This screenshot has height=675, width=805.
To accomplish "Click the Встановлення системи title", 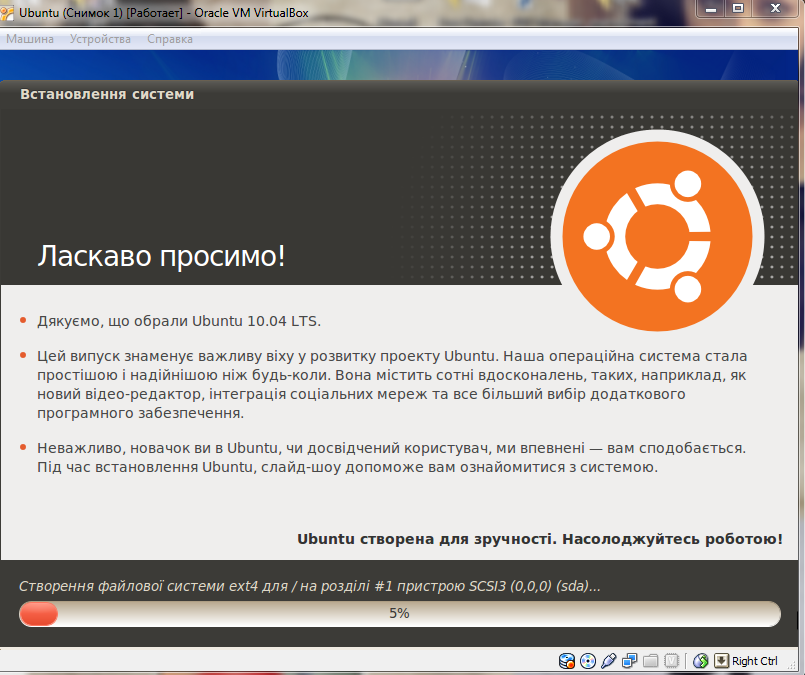I will (107, 94).
